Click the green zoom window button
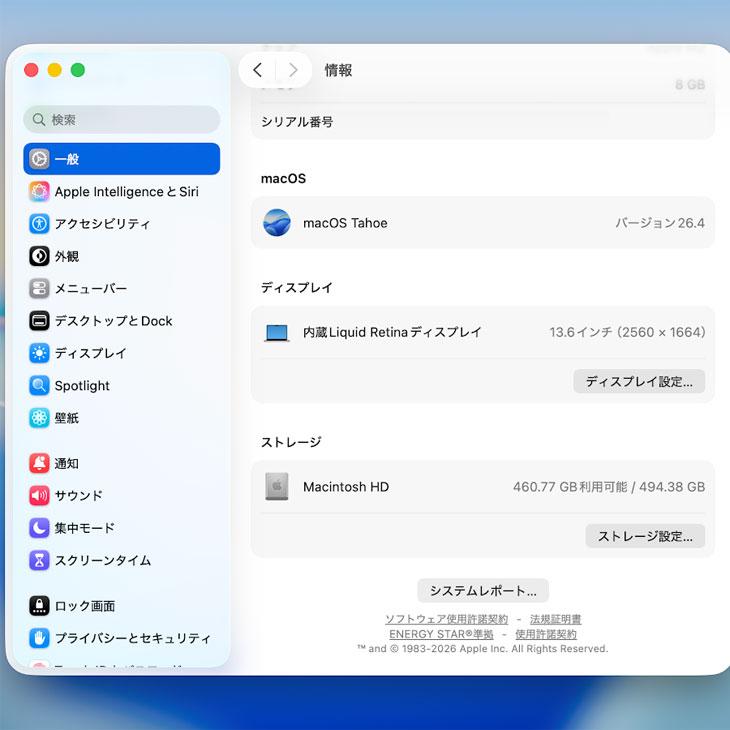 [x=78, y=70]
